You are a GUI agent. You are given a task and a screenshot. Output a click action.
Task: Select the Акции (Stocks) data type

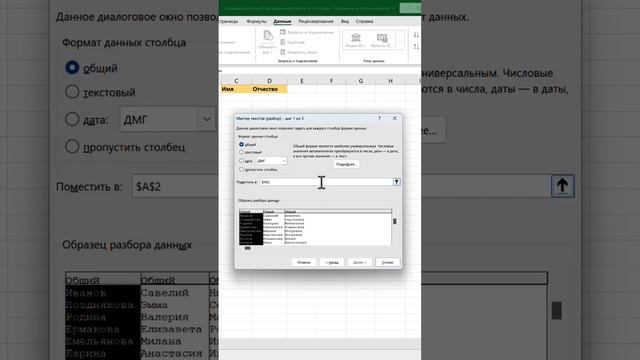[x=356, y=41]
